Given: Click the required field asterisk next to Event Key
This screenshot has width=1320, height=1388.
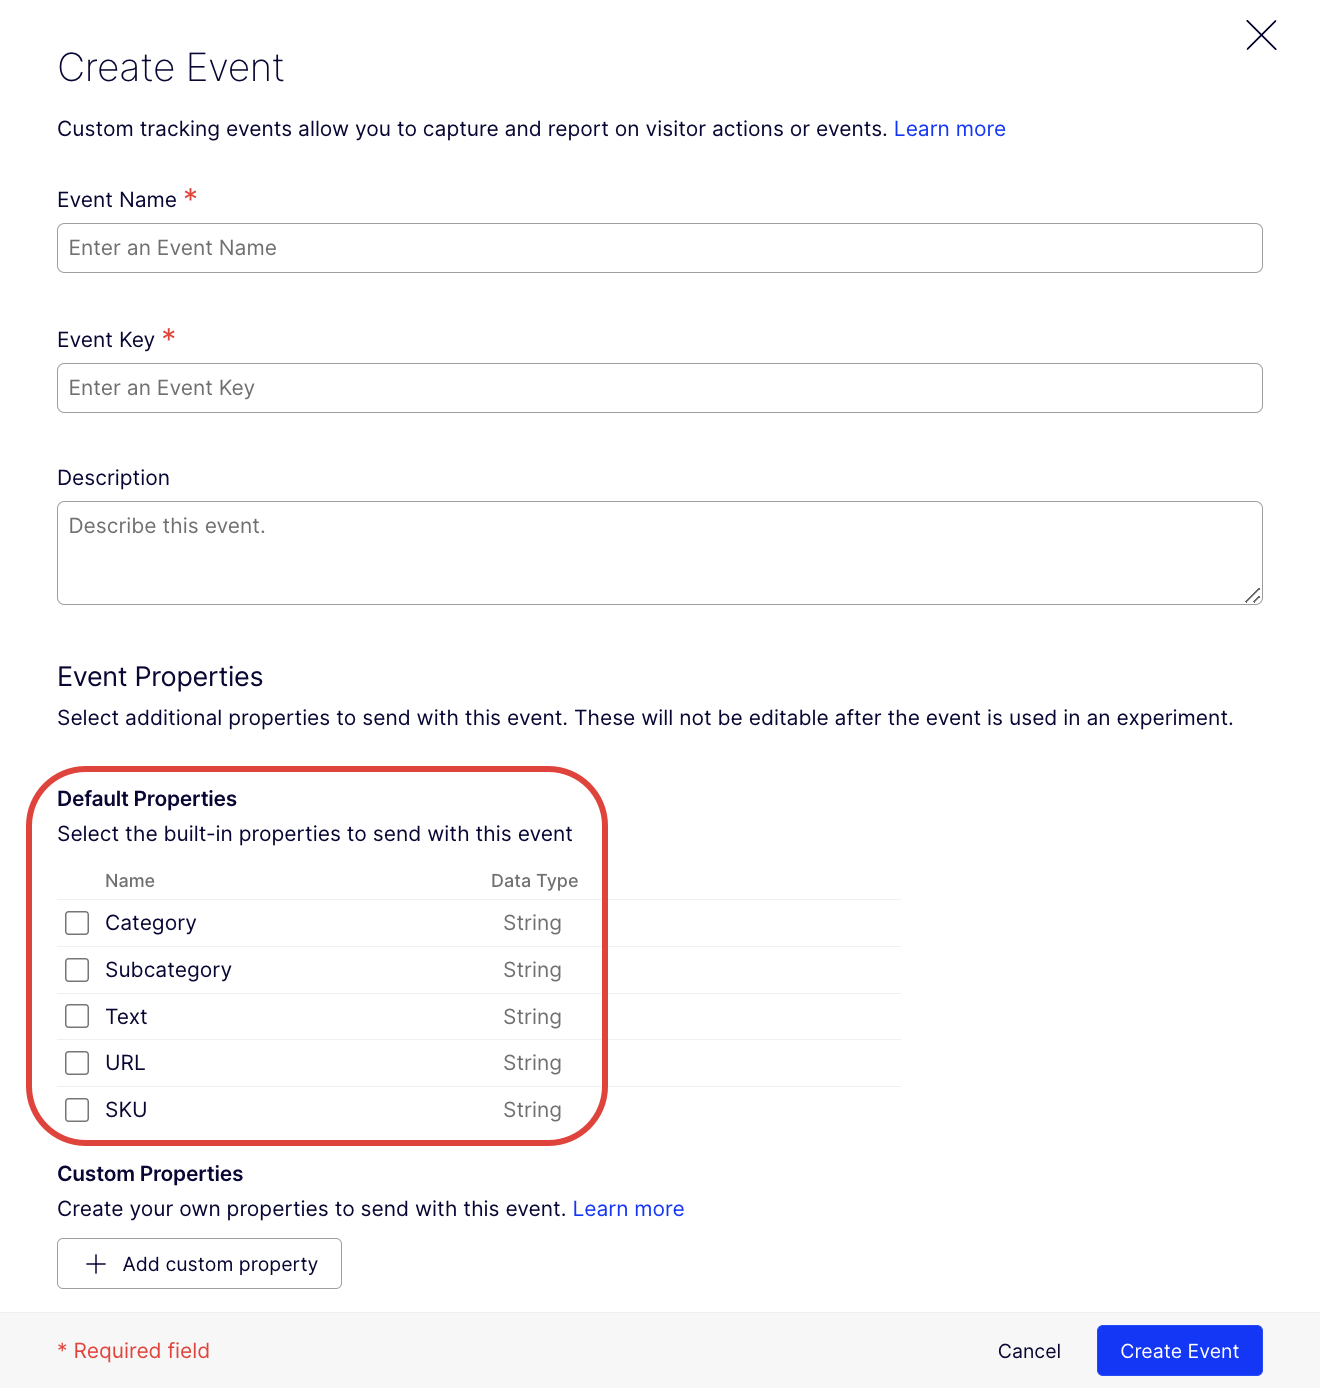Looking at the screenshot, I should (x=168, y=336).
